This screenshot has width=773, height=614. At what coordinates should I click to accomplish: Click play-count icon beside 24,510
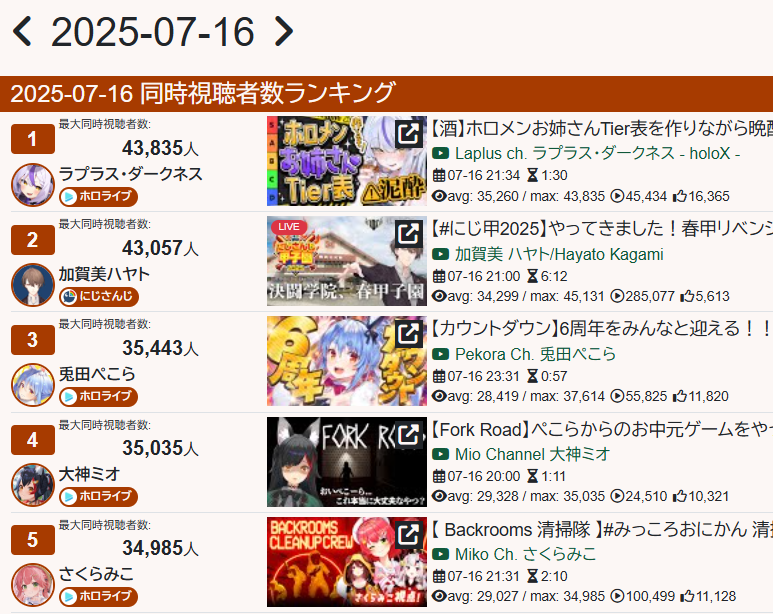pos(617,496)
